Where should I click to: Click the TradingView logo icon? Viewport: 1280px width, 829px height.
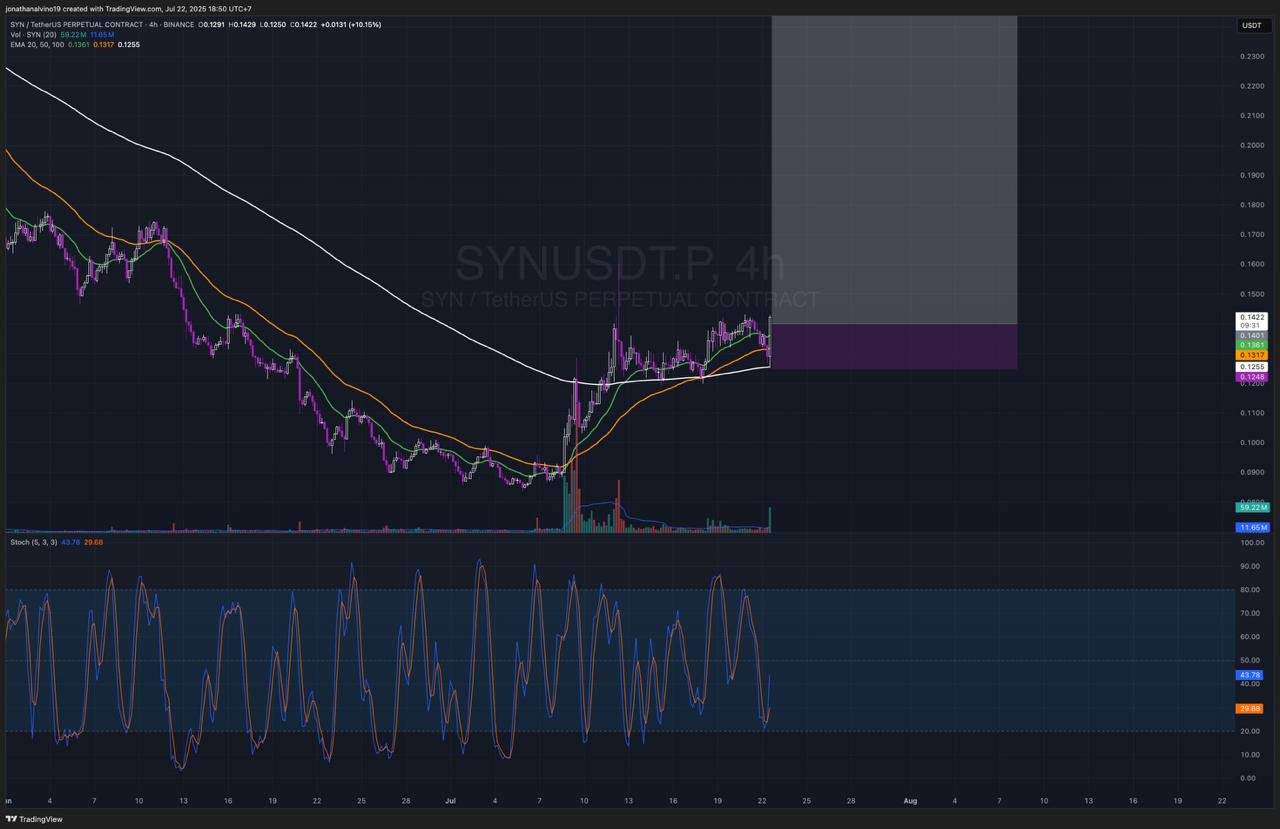click(x=14, y=819)
